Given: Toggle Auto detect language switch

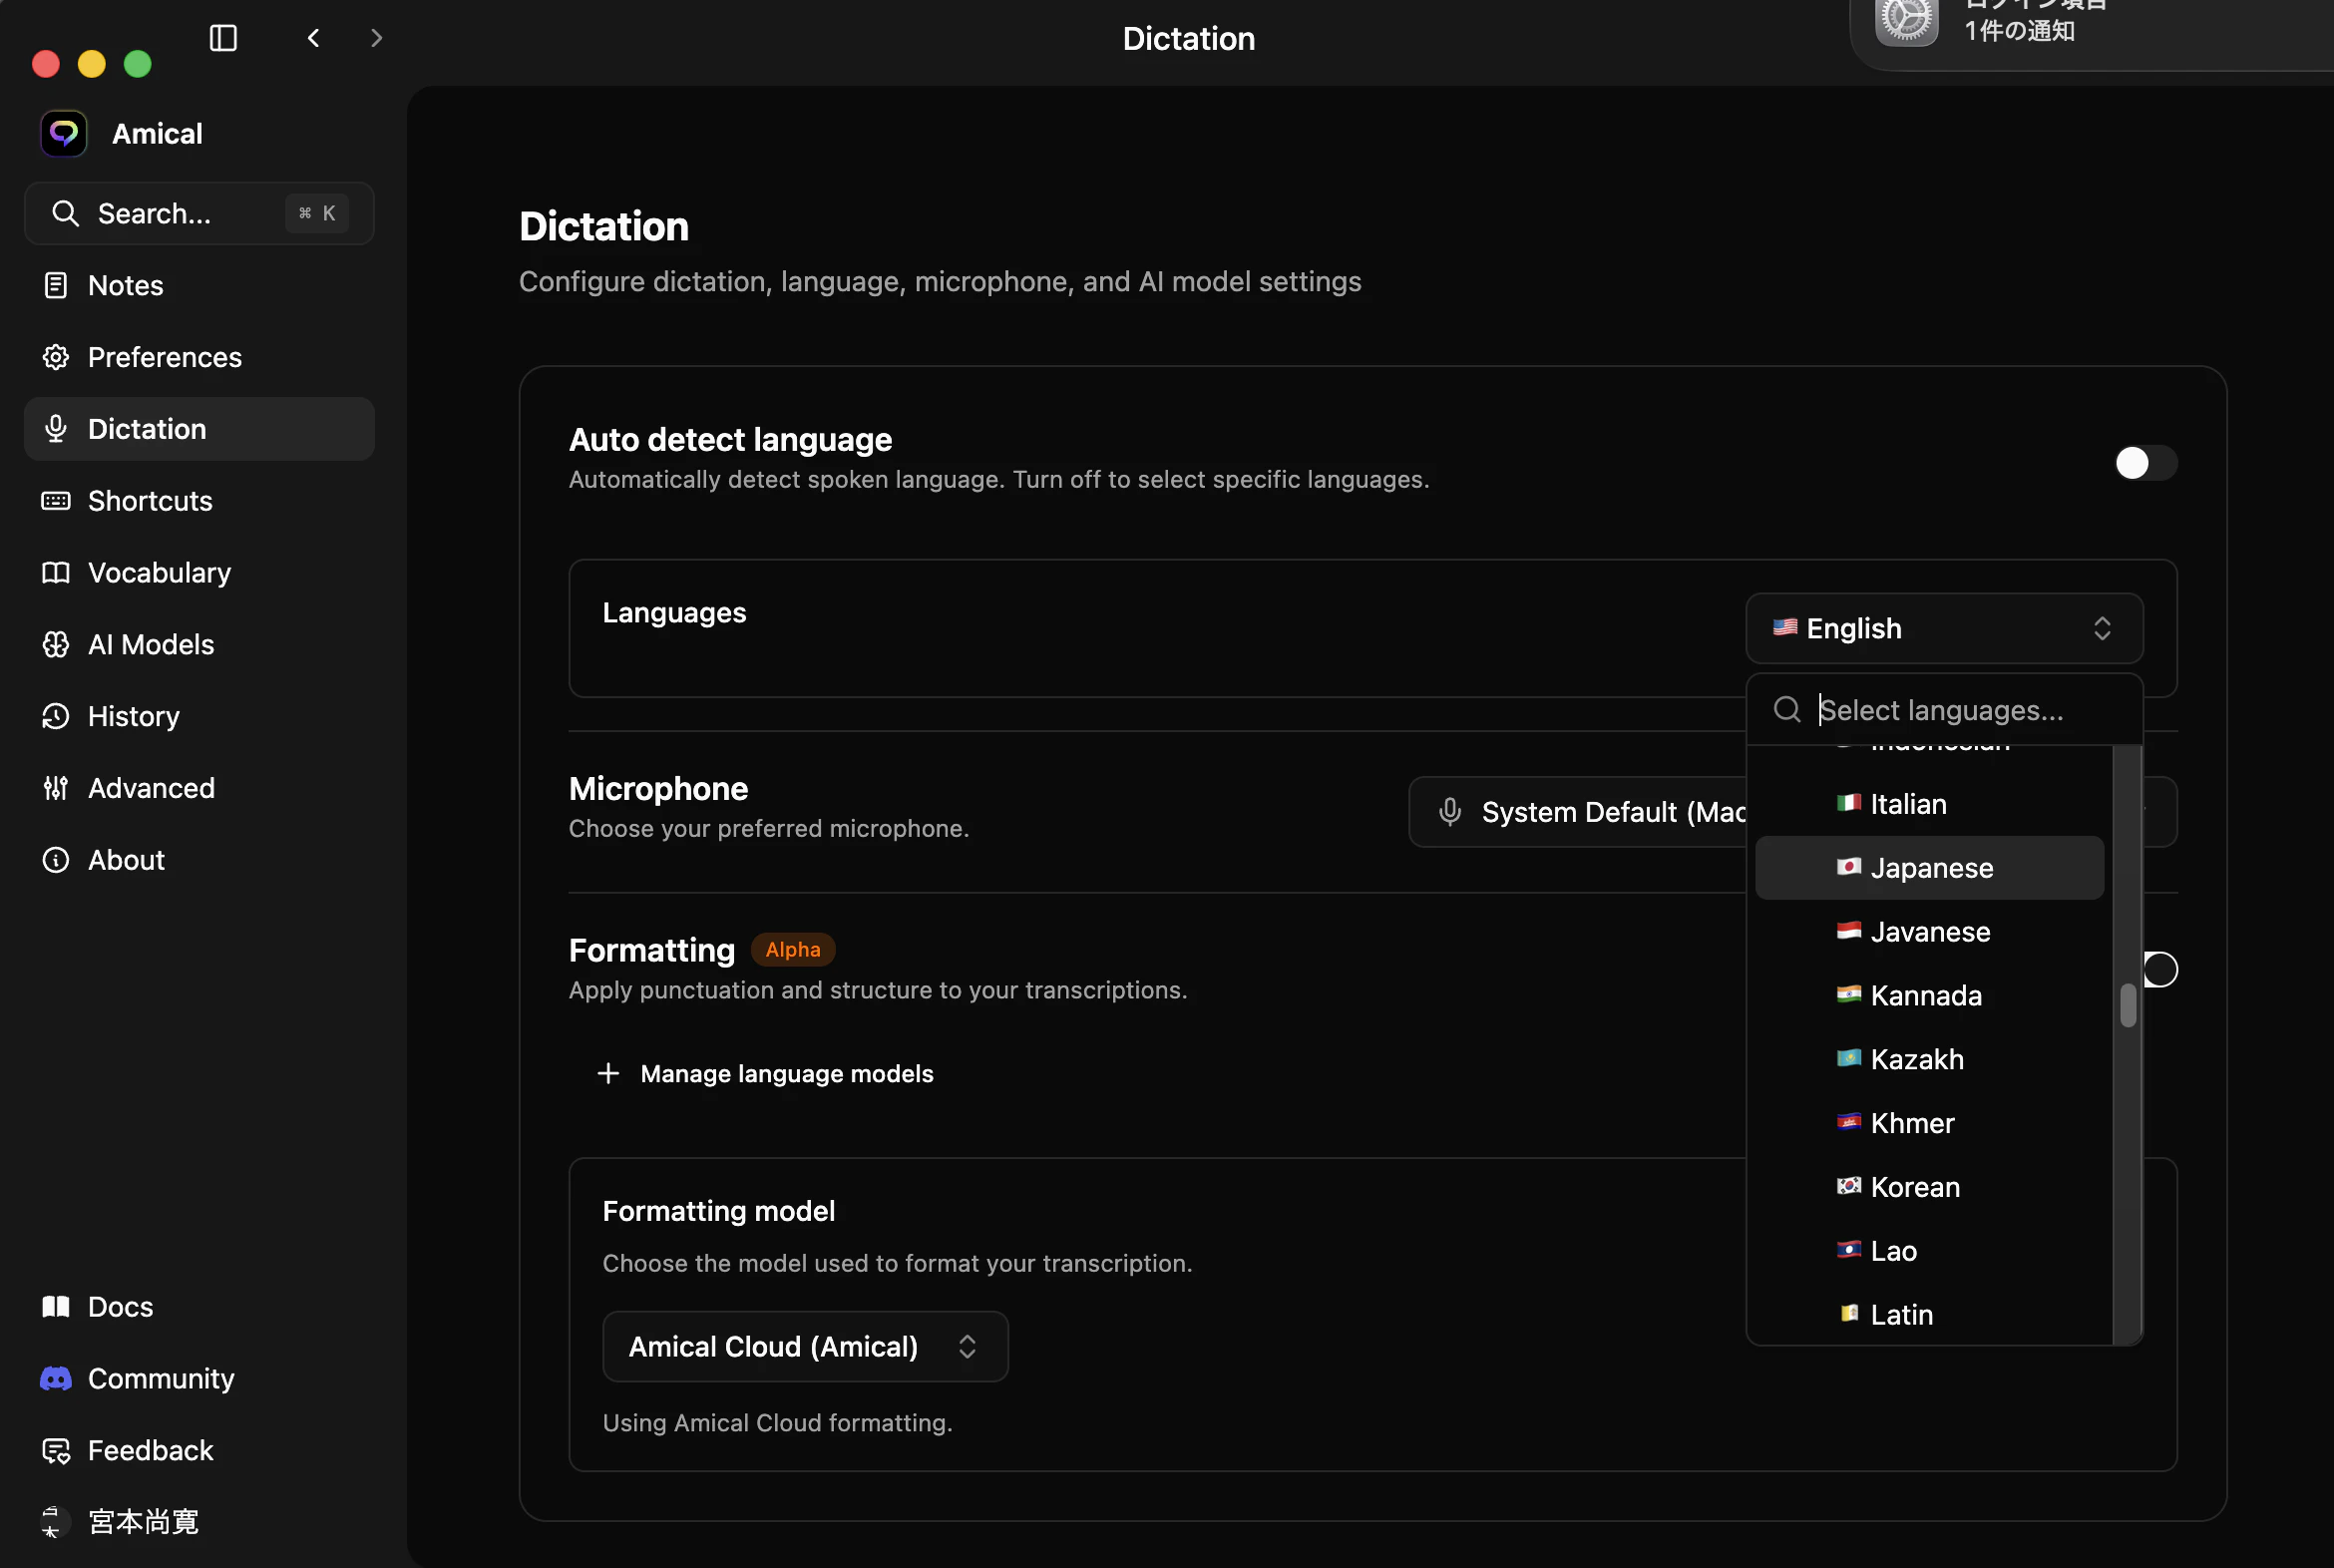Looking at the screenshot, I should pos(2145,463).
